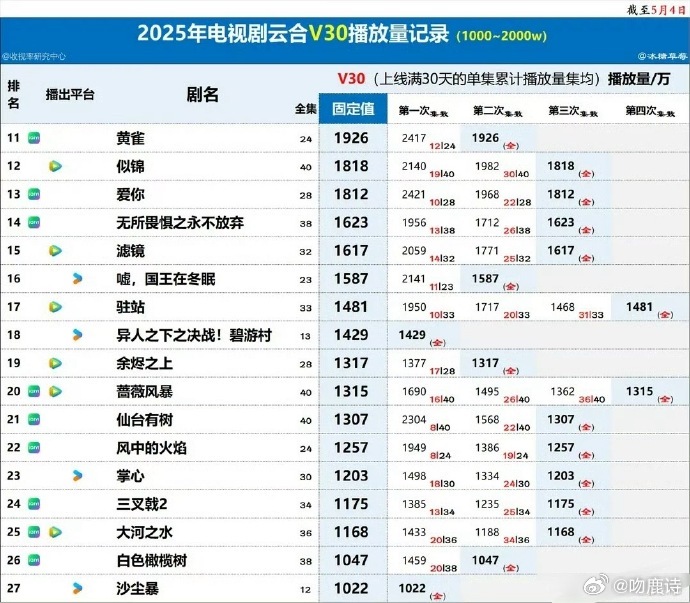Click the Tencent Video icon beside 似锦

click(x=55, y=166)
